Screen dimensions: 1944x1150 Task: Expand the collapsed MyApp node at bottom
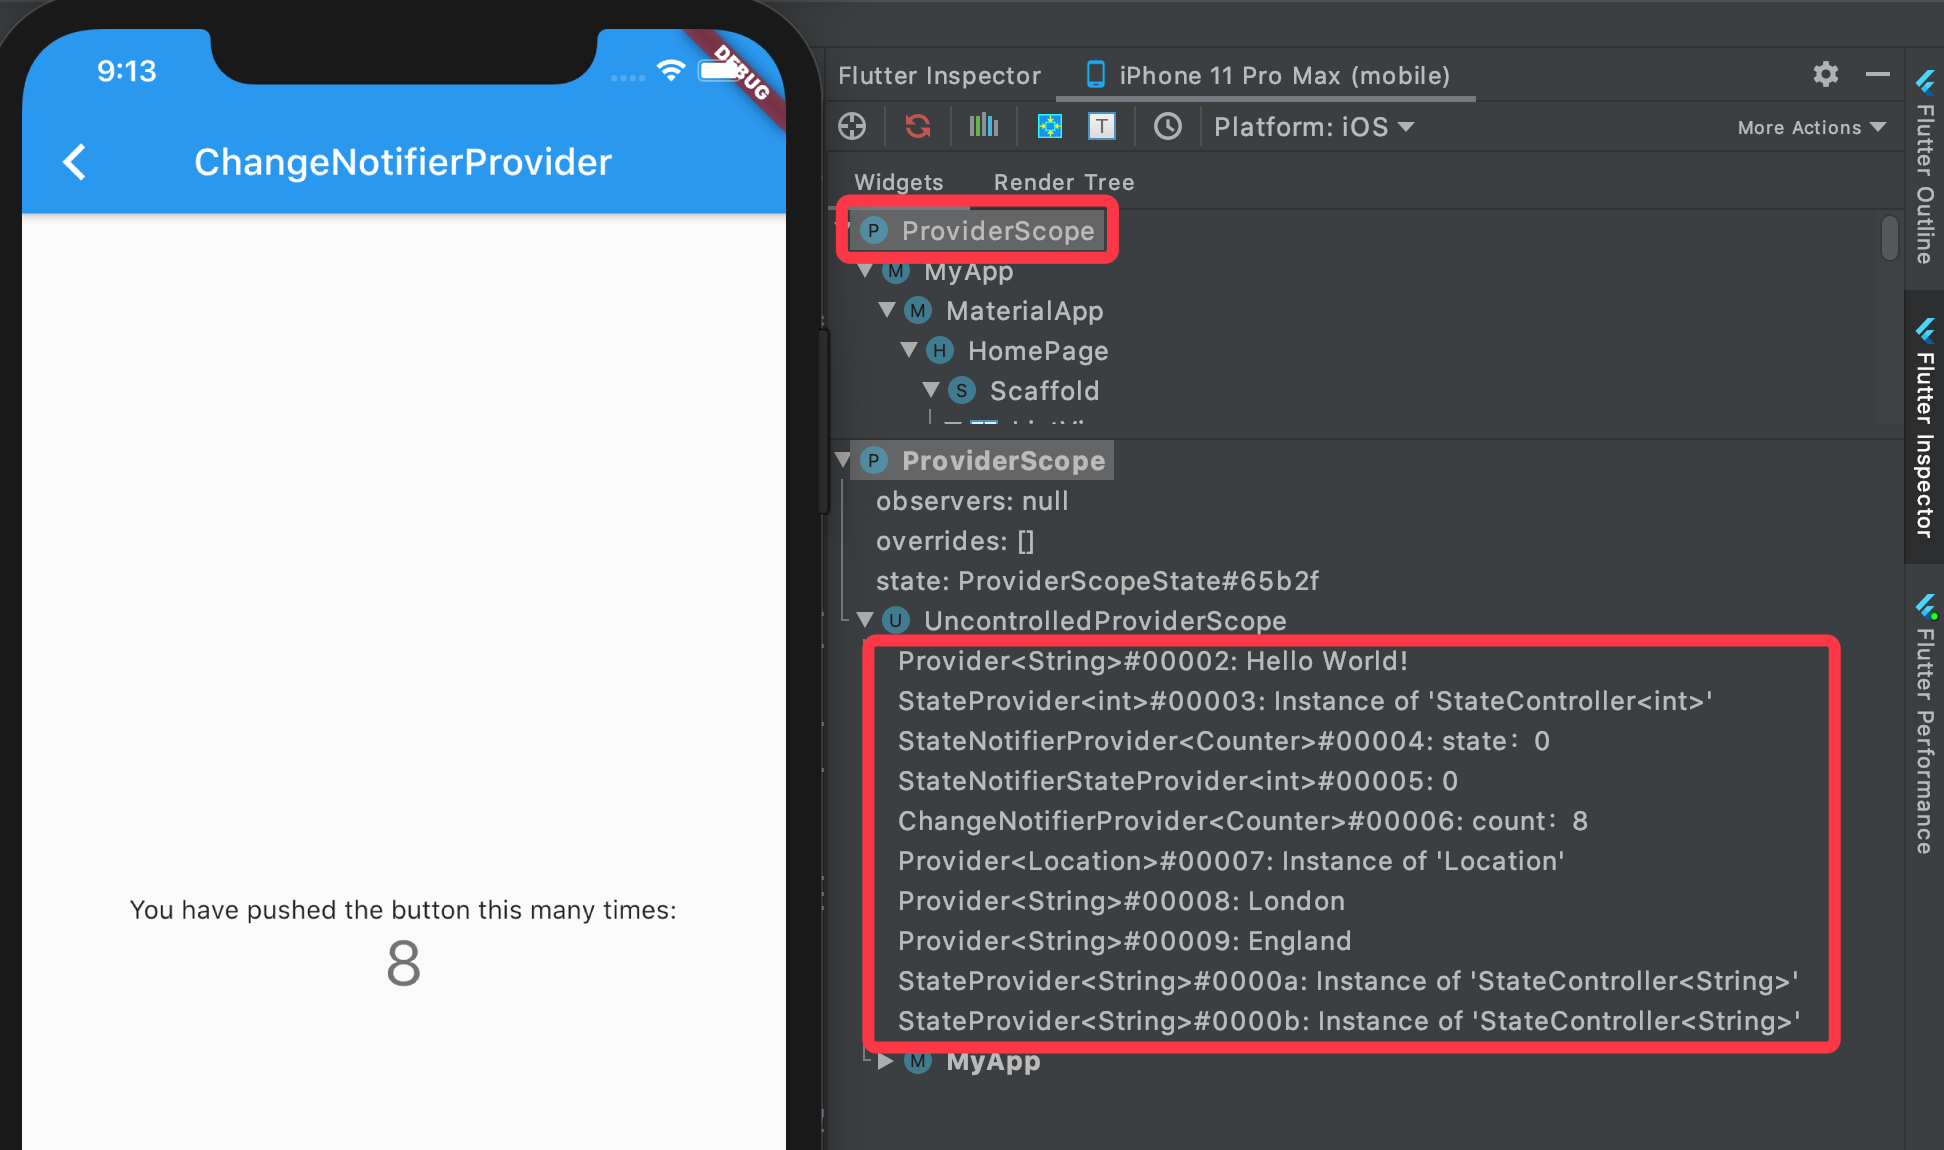[885, 1061]
